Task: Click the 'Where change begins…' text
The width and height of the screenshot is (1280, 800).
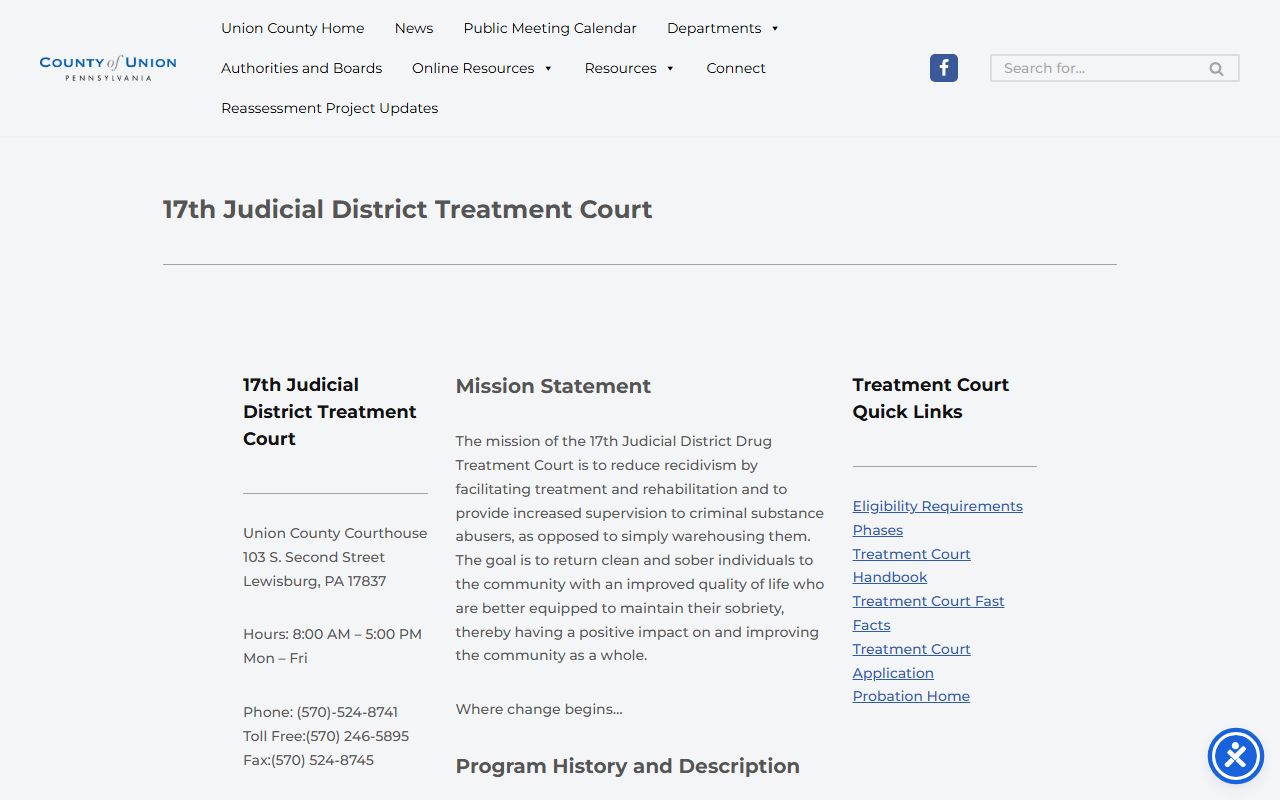Action: point(539,709)
